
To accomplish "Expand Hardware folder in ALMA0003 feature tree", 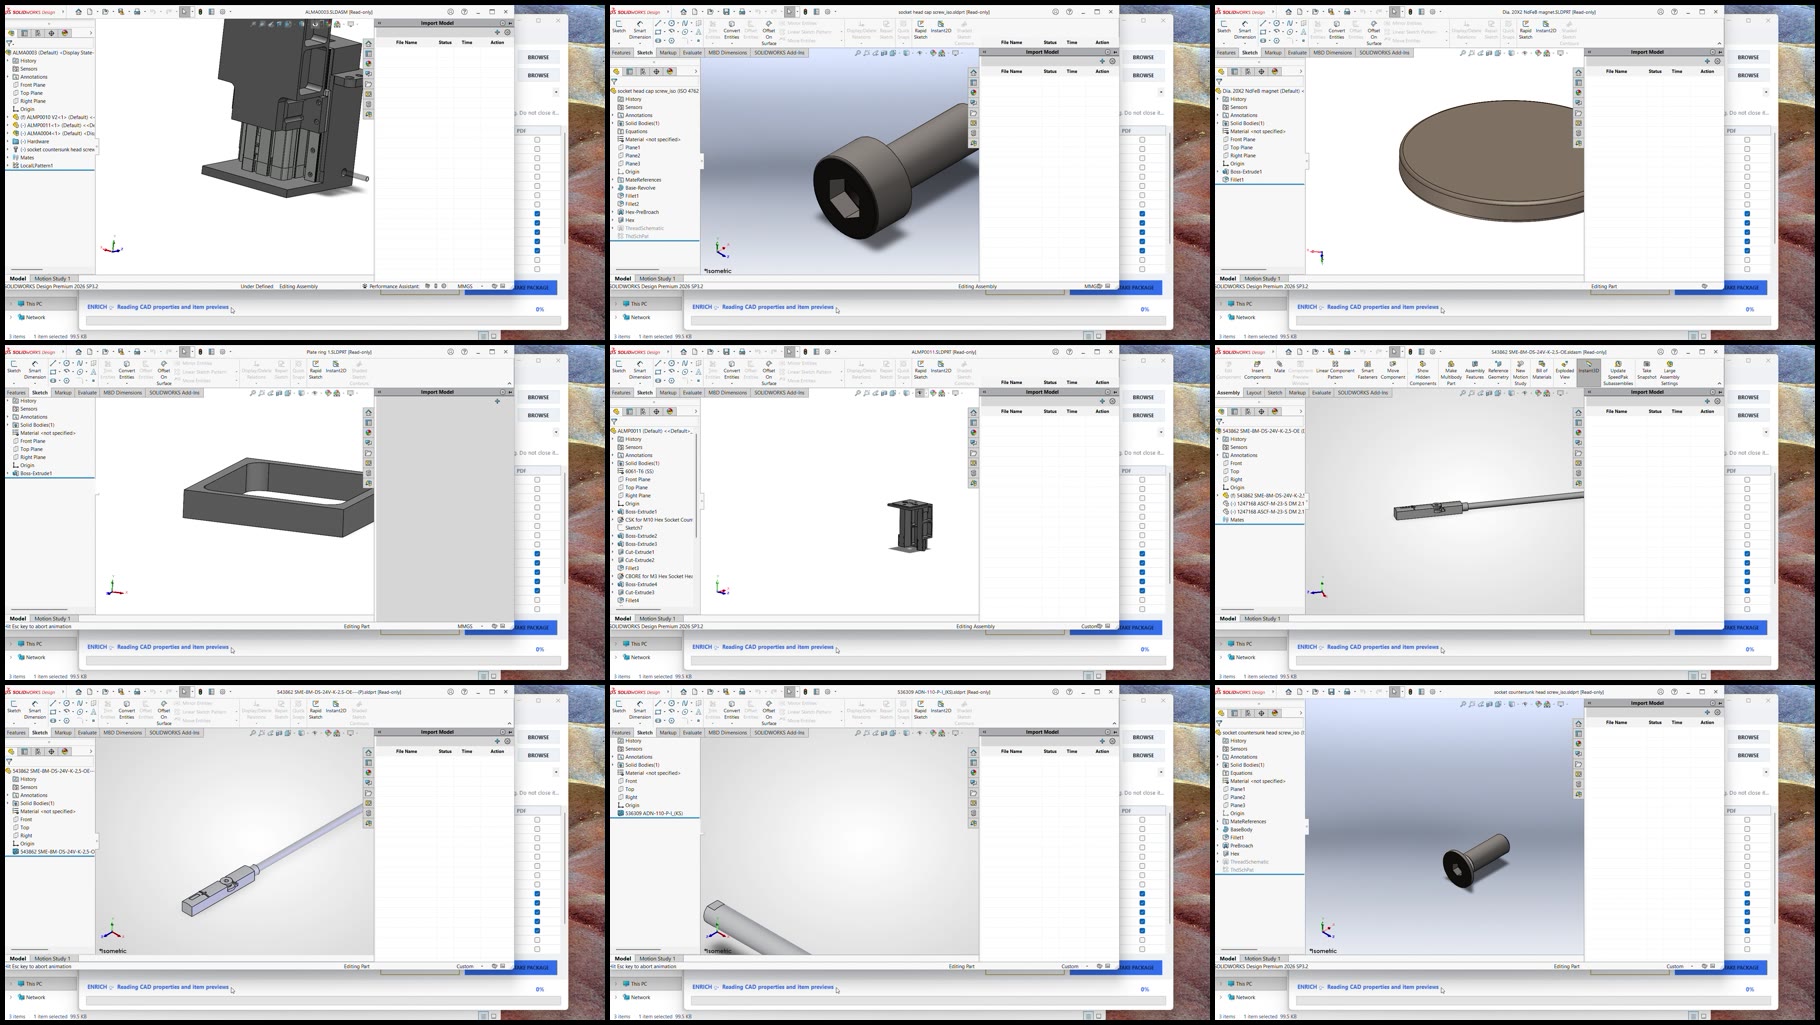I will 8,141.
